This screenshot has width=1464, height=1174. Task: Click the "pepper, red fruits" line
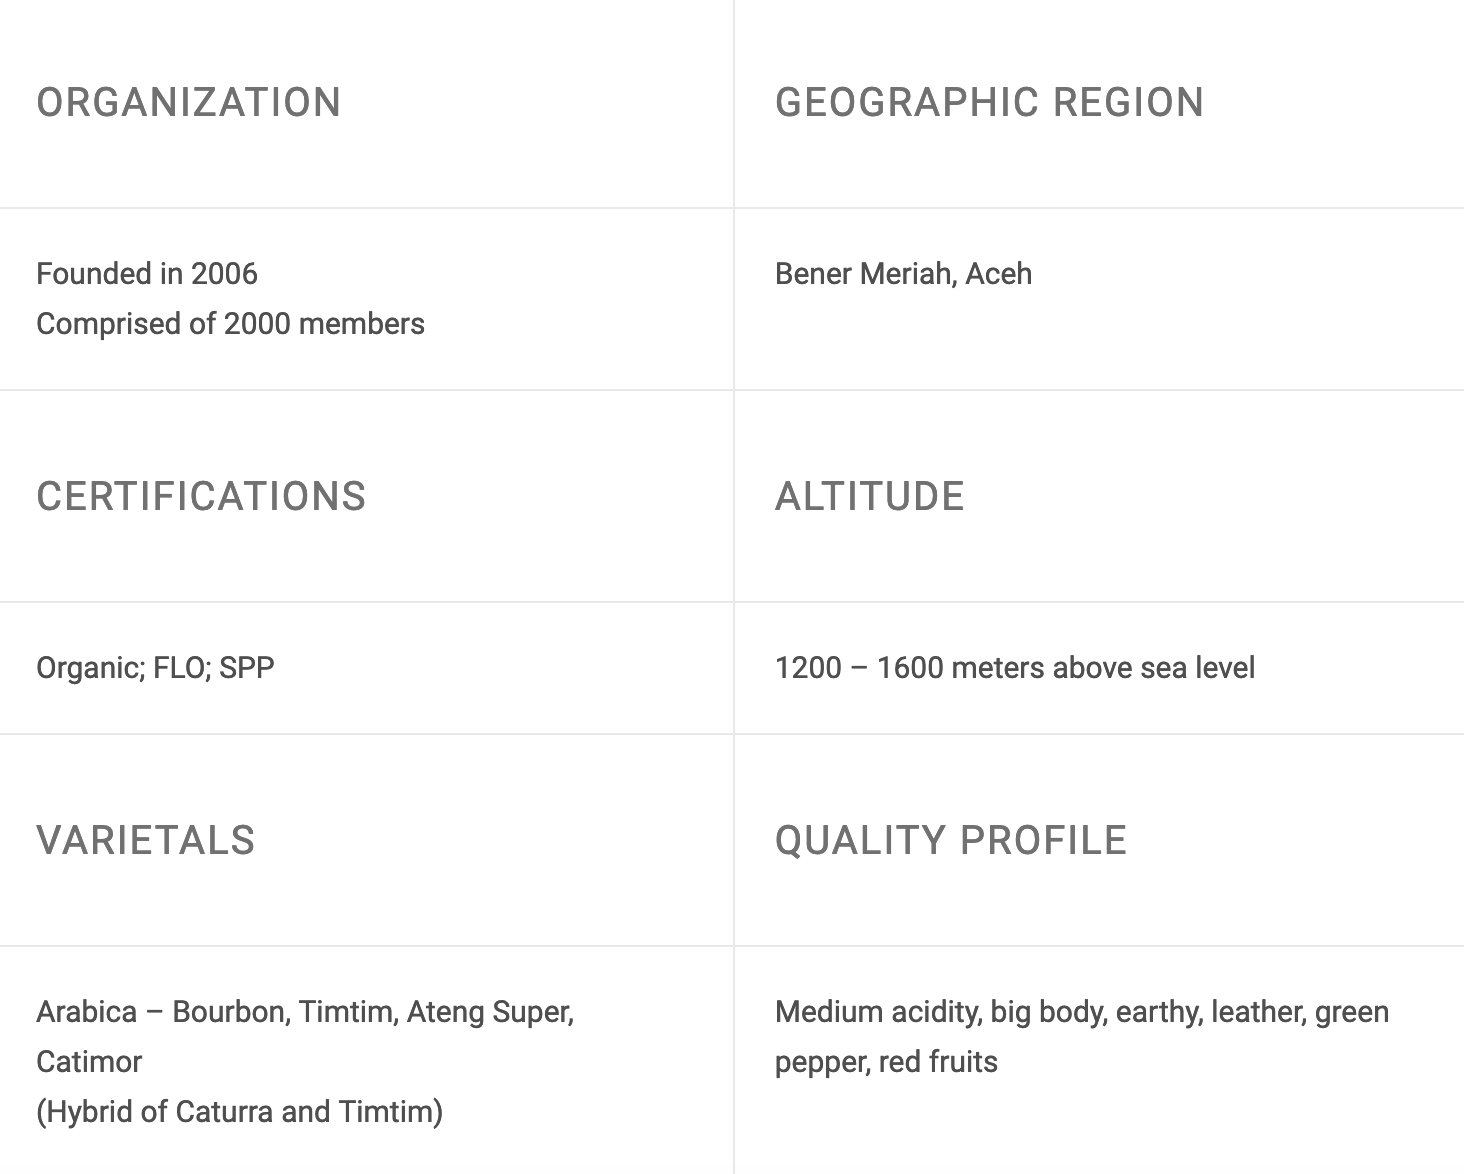click(886, 1062)
